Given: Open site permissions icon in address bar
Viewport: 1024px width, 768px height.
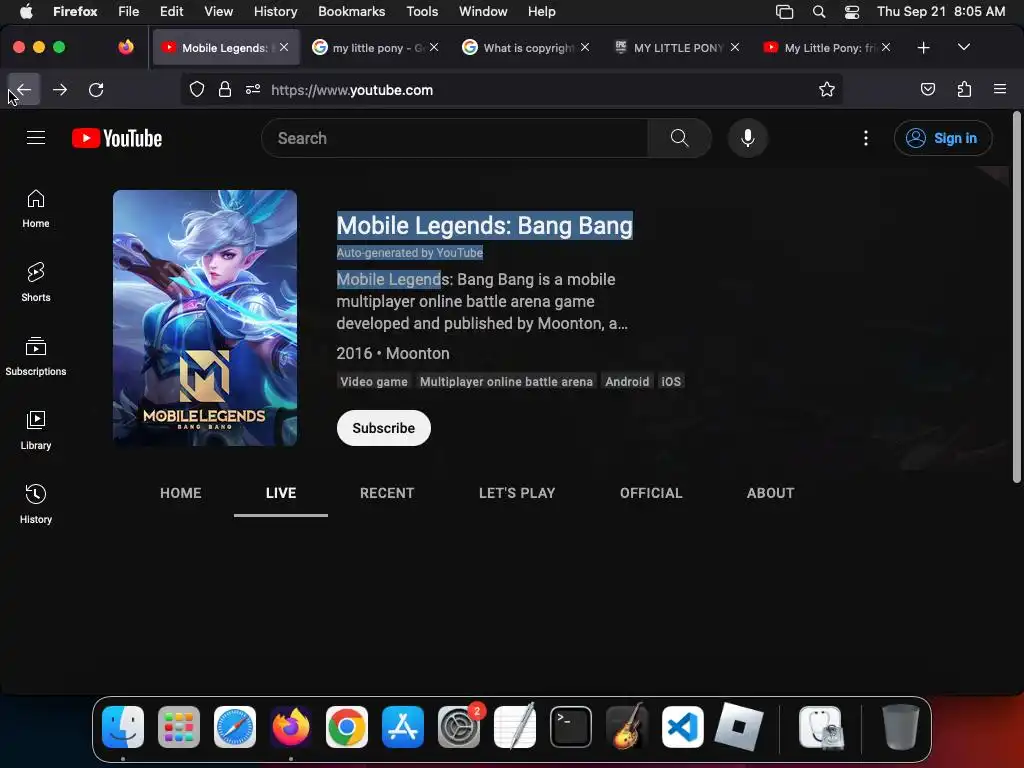Looking at the screenshot, I should point(253,89).
